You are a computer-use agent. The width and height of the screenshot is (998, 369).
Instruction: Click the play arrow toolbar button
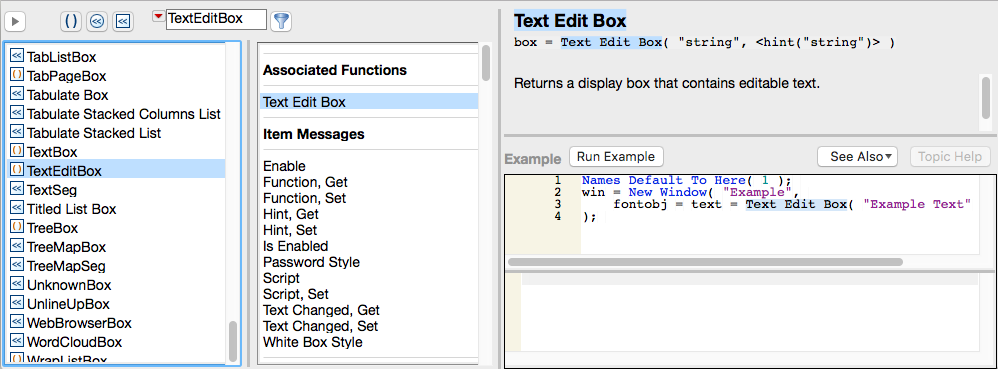tap(15, 22)
